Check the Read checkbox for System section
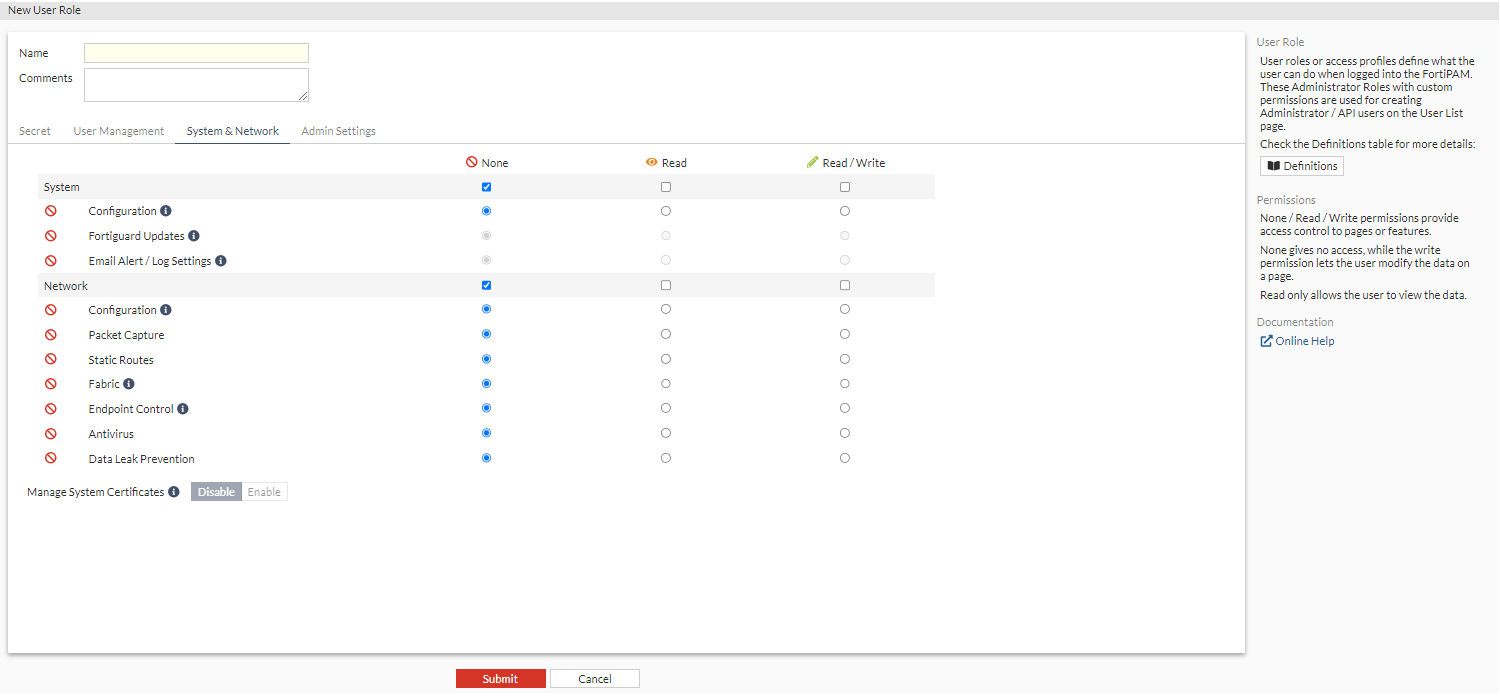Image resolution: width=1500 pixels, height=696 pixels. 666,187
